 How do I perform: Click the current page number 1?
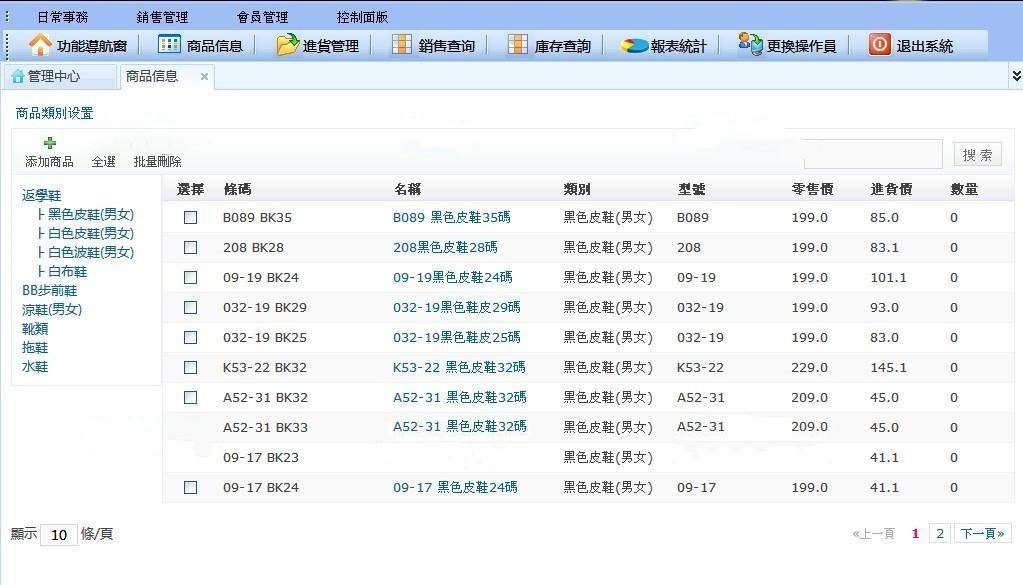pyautogui.click(x=915, y=533)
